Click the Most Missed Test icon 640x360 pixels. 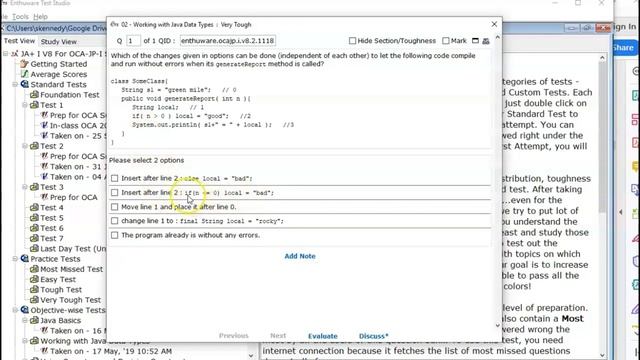click(34, 269)
